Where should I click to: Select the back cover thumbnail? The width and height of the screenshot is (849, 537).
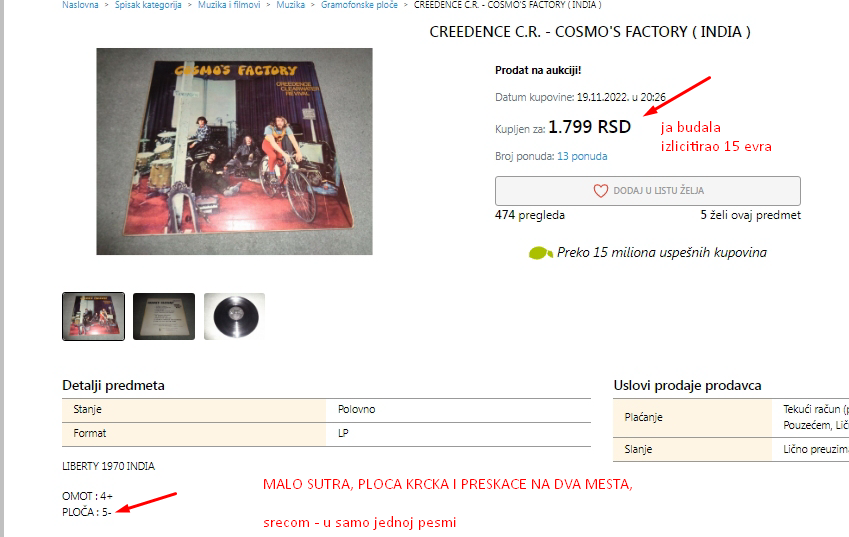[164, 317]
